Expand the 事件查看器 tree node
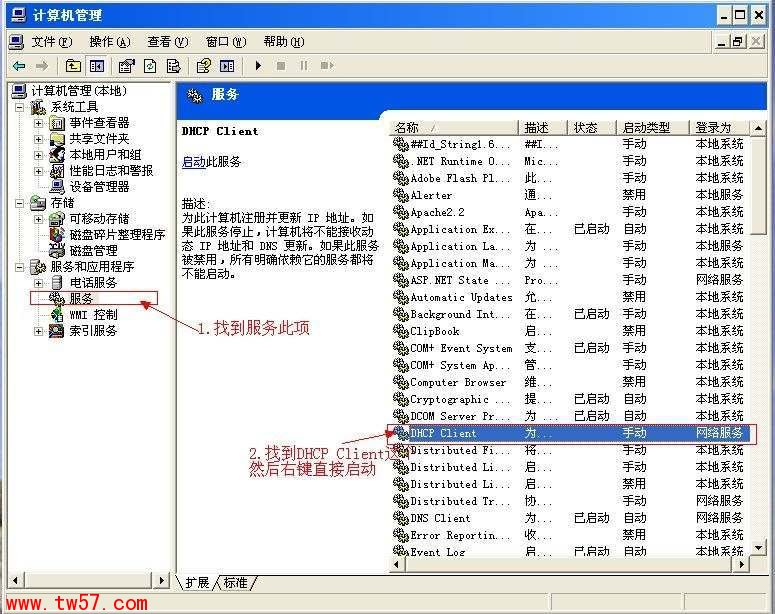This screenshot has height=614, width=775. tap(39, 123)
